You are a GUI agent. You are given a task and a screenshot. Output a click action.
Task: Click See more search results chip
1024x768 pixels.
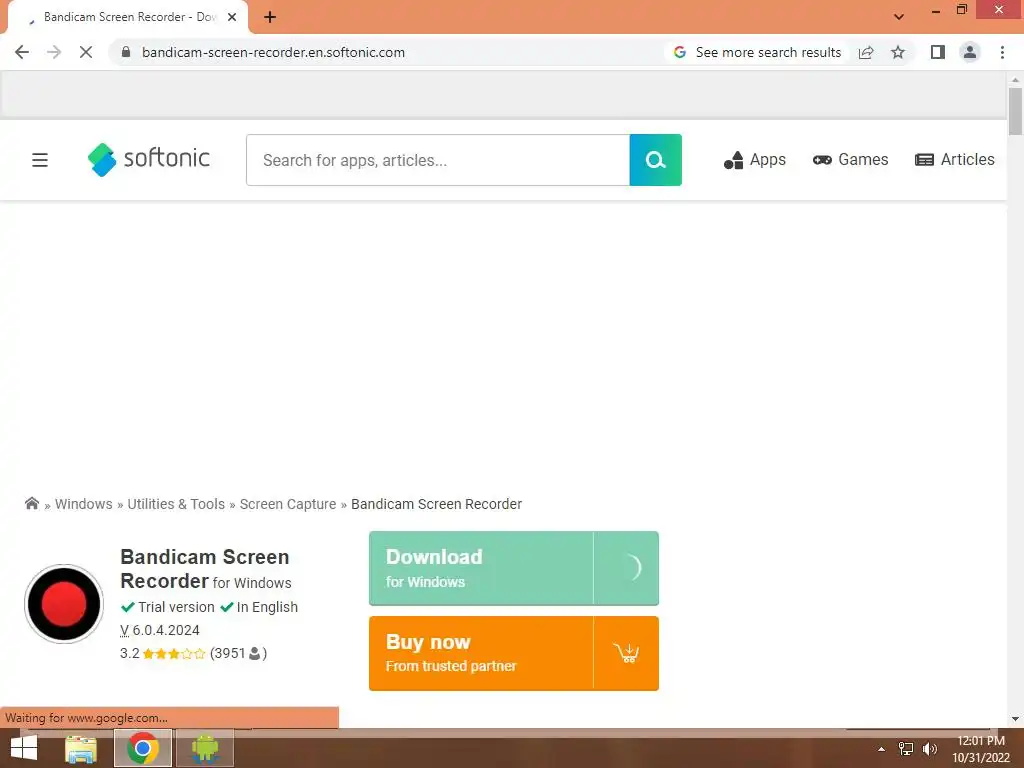(758, 52)
